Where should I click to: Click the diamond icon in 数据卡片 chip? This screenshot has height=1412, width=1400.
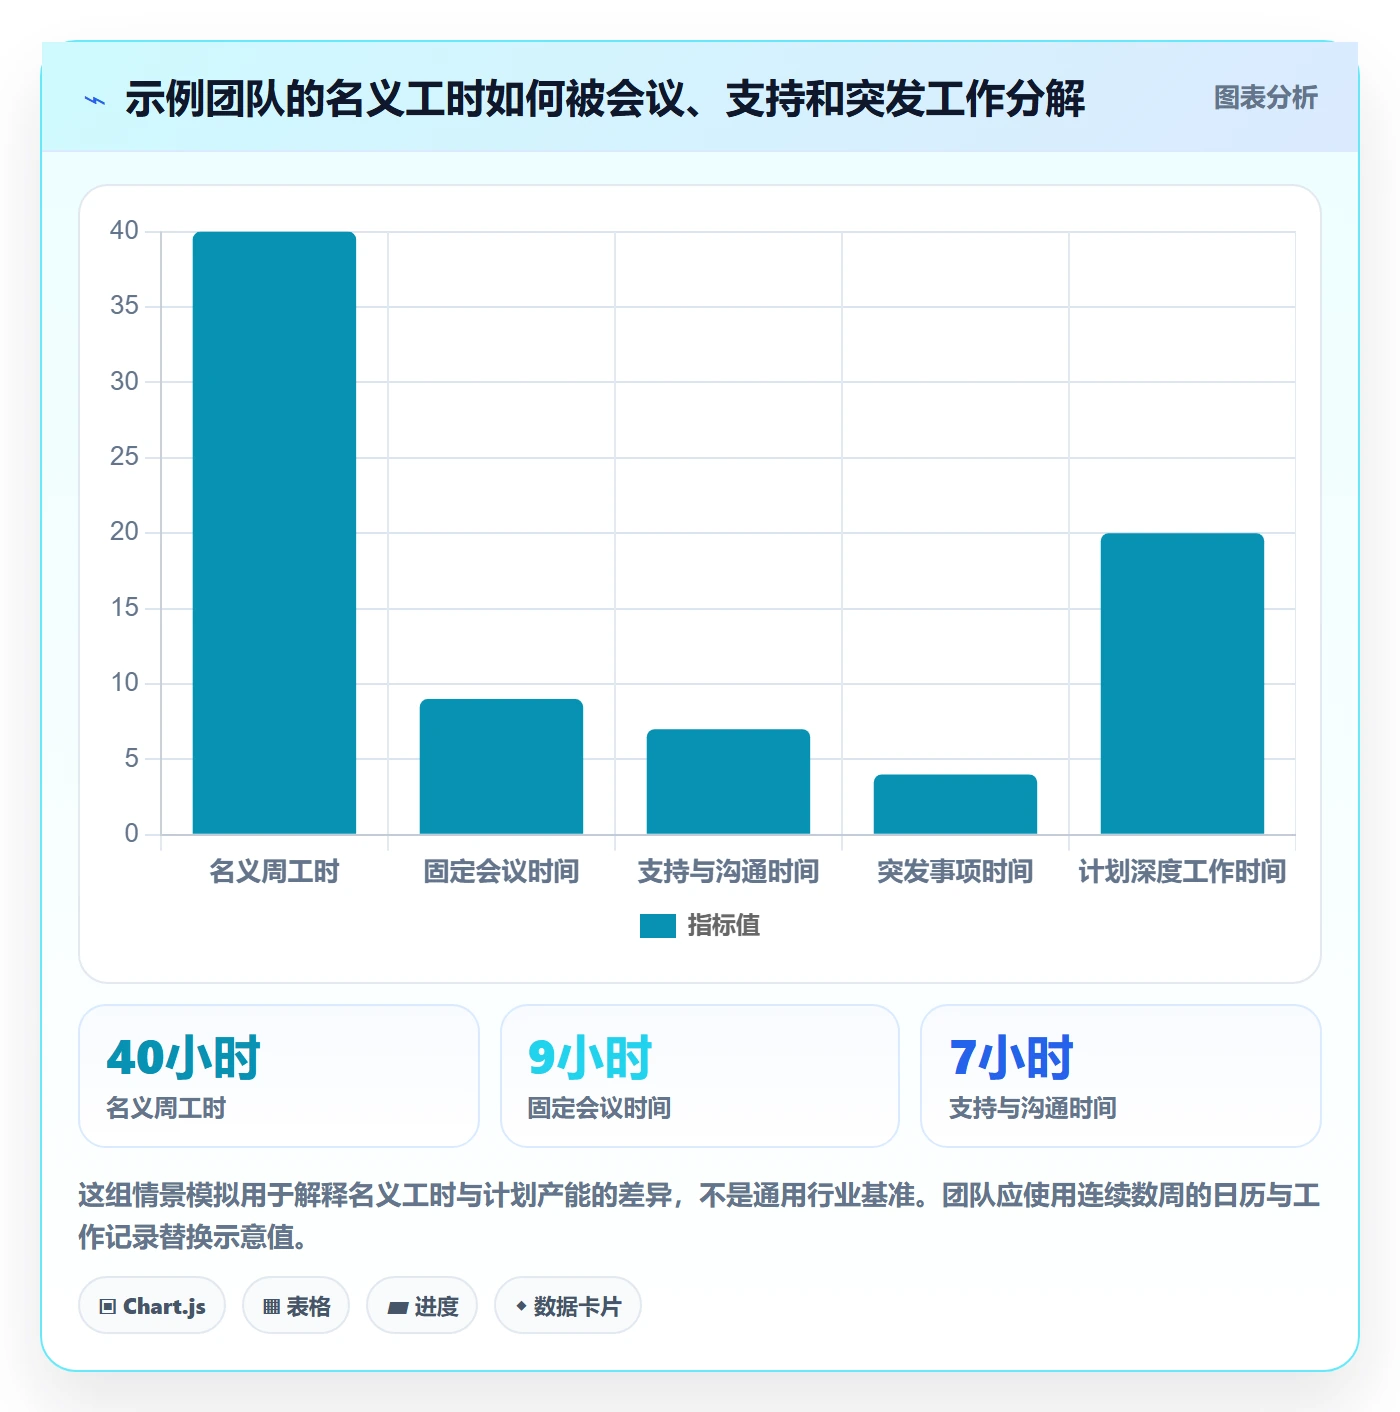pyautogui.click(x=521, y=1306)
